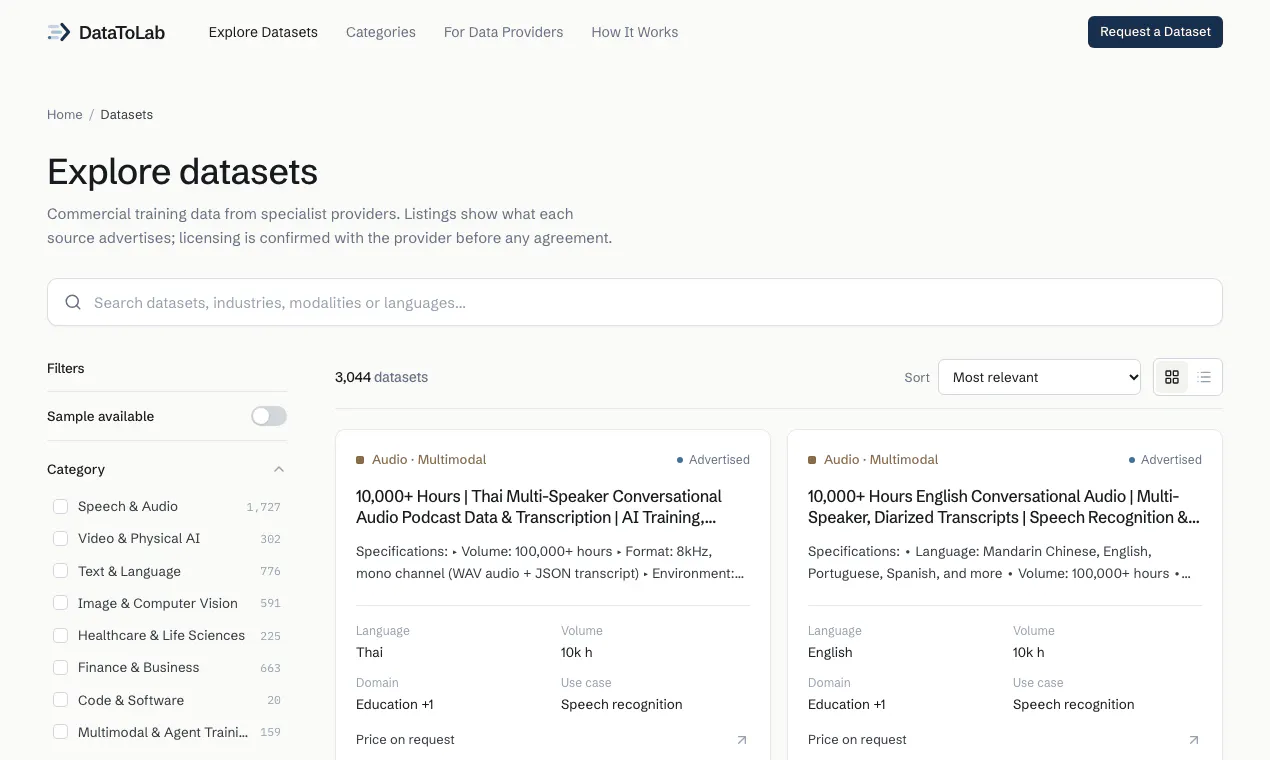The width and height of the screenshot is (1270, 760).
Task: Open Categories nav item
Action: [x=381, y=32]
